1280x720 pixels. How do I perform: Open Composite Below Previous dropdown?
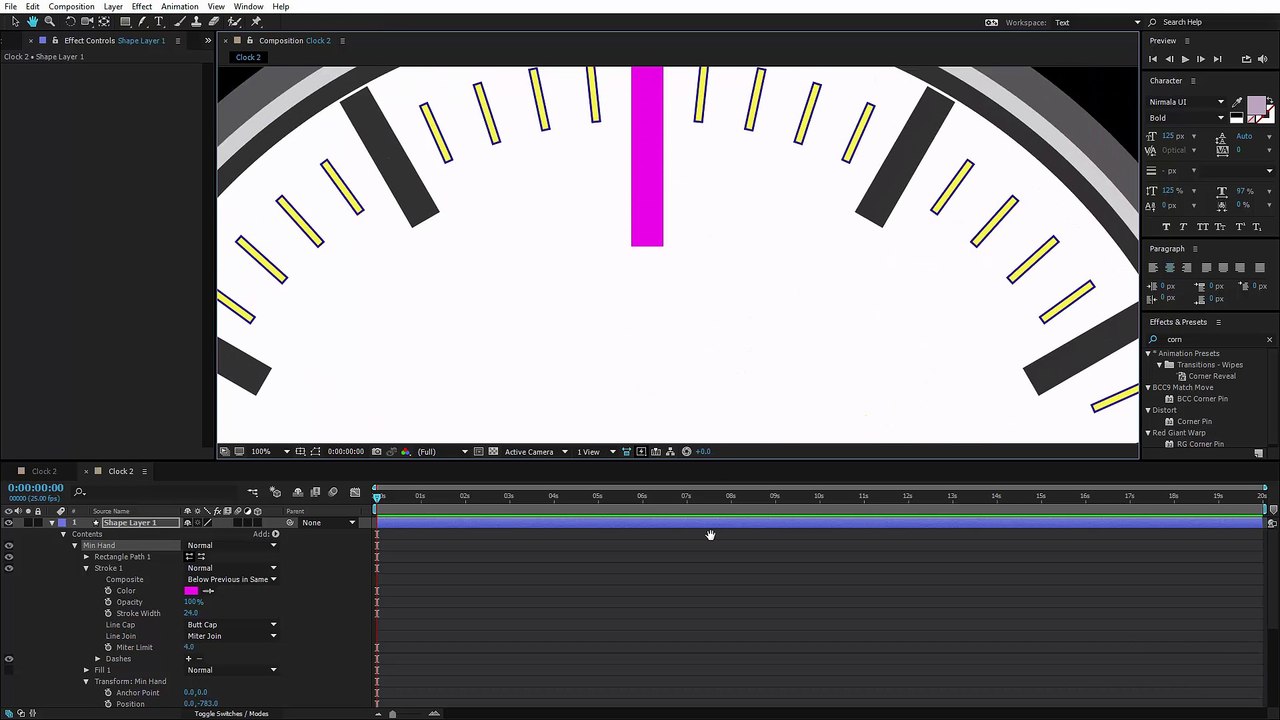click(231, 579)
